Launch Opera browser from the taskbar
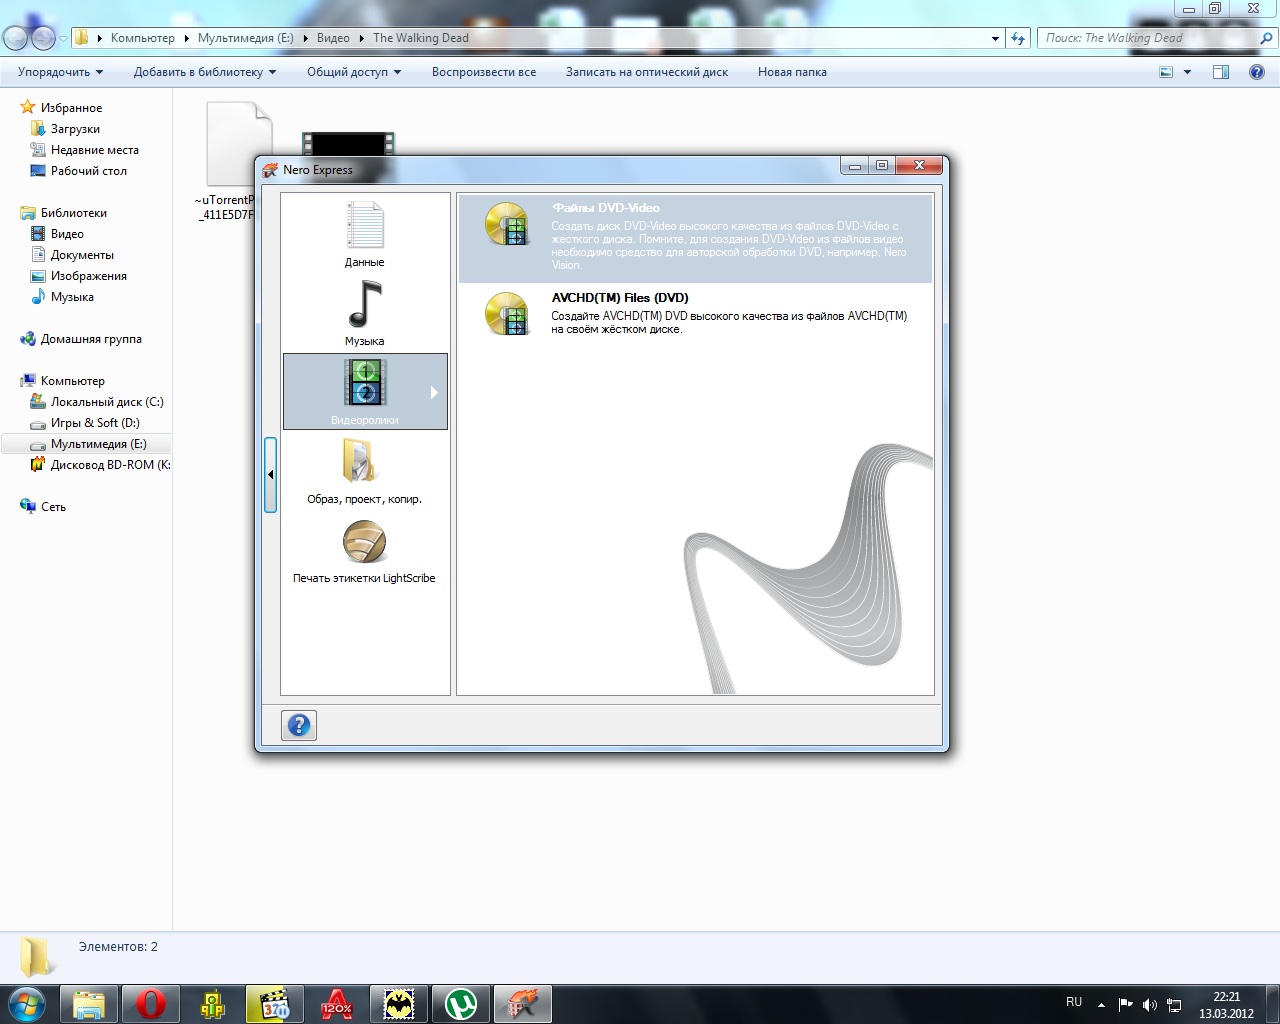 click(x=151, y=1003)
